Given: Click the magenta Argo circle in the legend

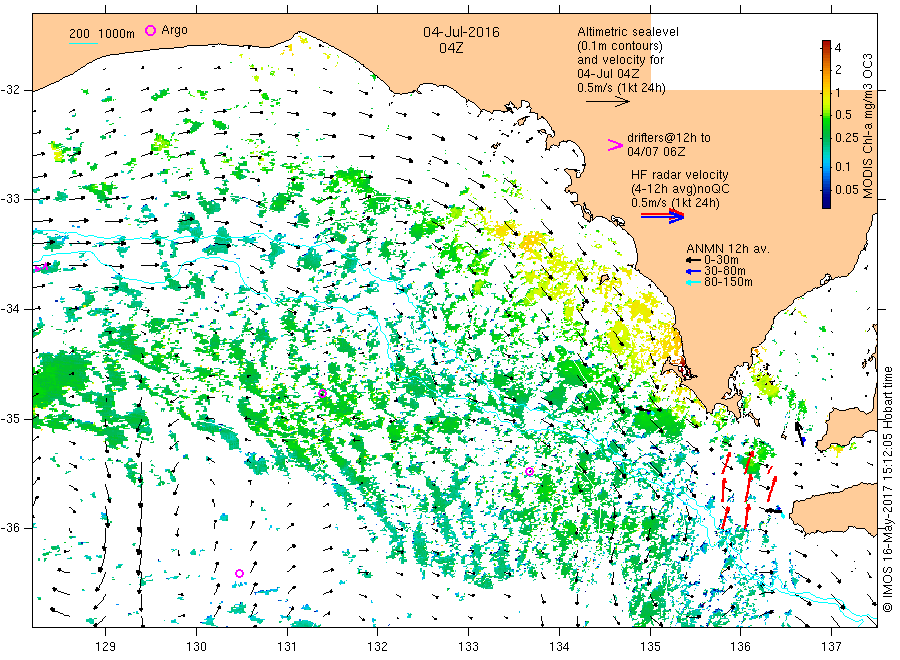Looking at the screenshot, I should pyautogui.click(x=151, y=31).
